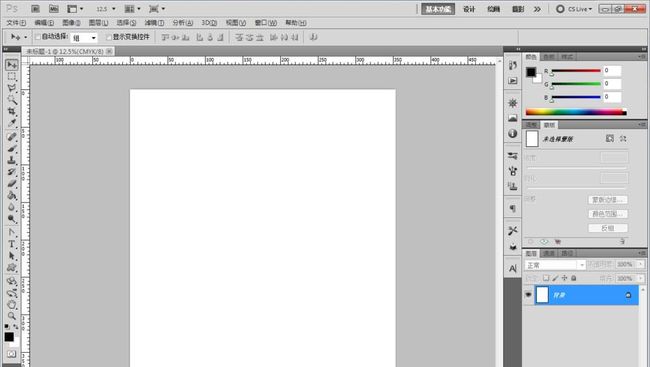Open the 图像(I) menu

click(x=71, y=23)
